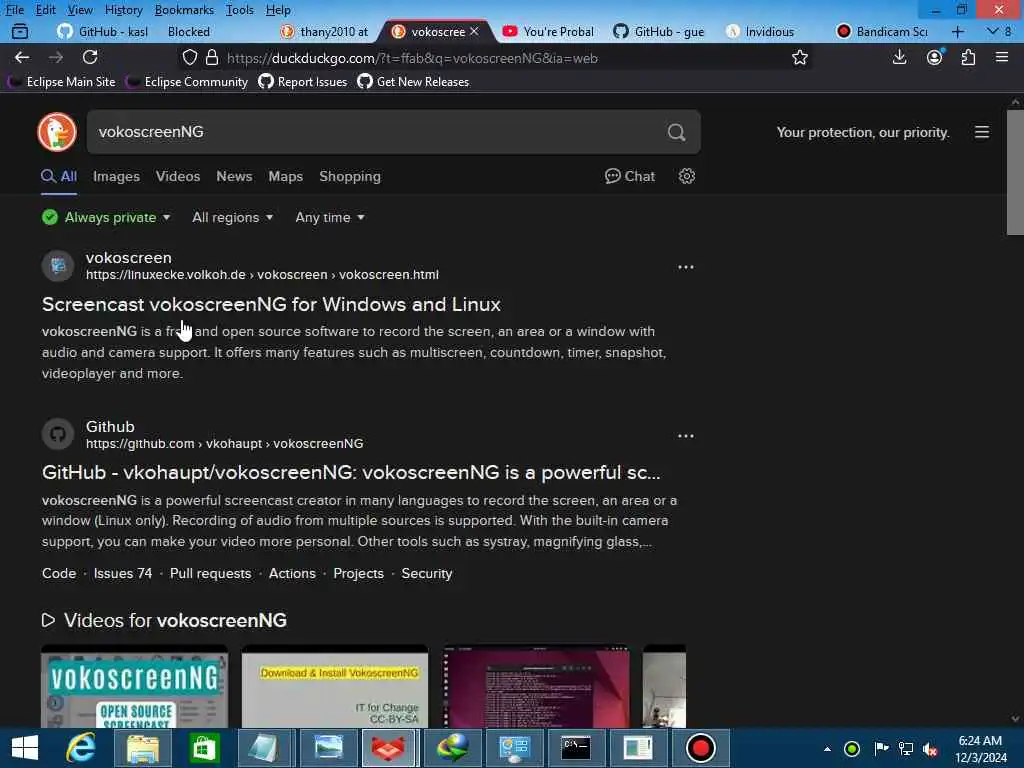
Task: Open File Explorer from taskbar
Action: pyautogui.click(x=142, y=748)
